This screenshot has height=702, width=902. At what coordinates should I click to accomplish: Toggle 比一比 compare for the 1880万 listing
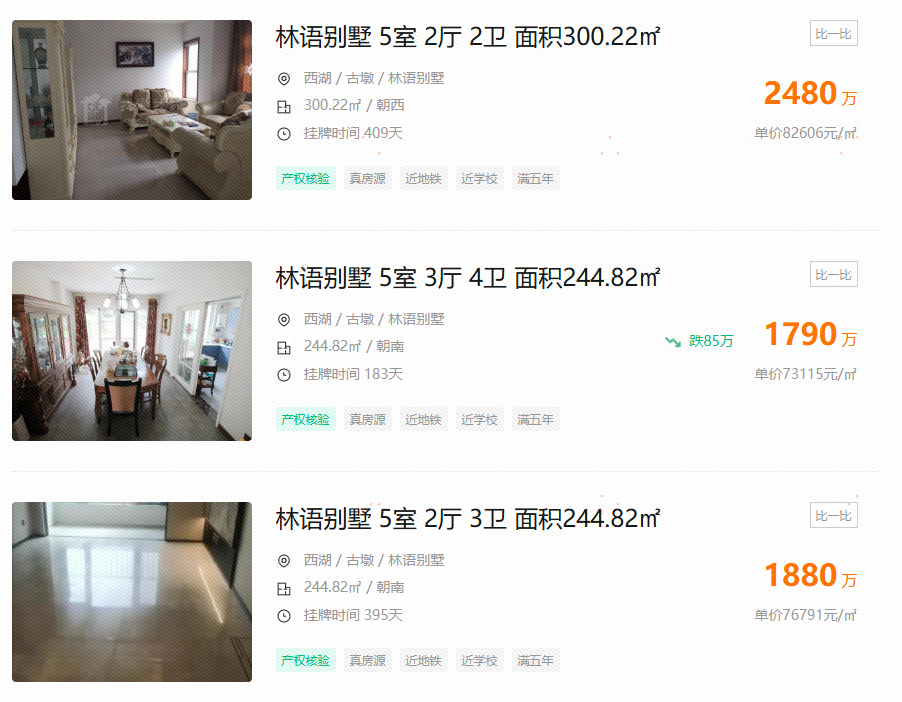pos(834,516)
